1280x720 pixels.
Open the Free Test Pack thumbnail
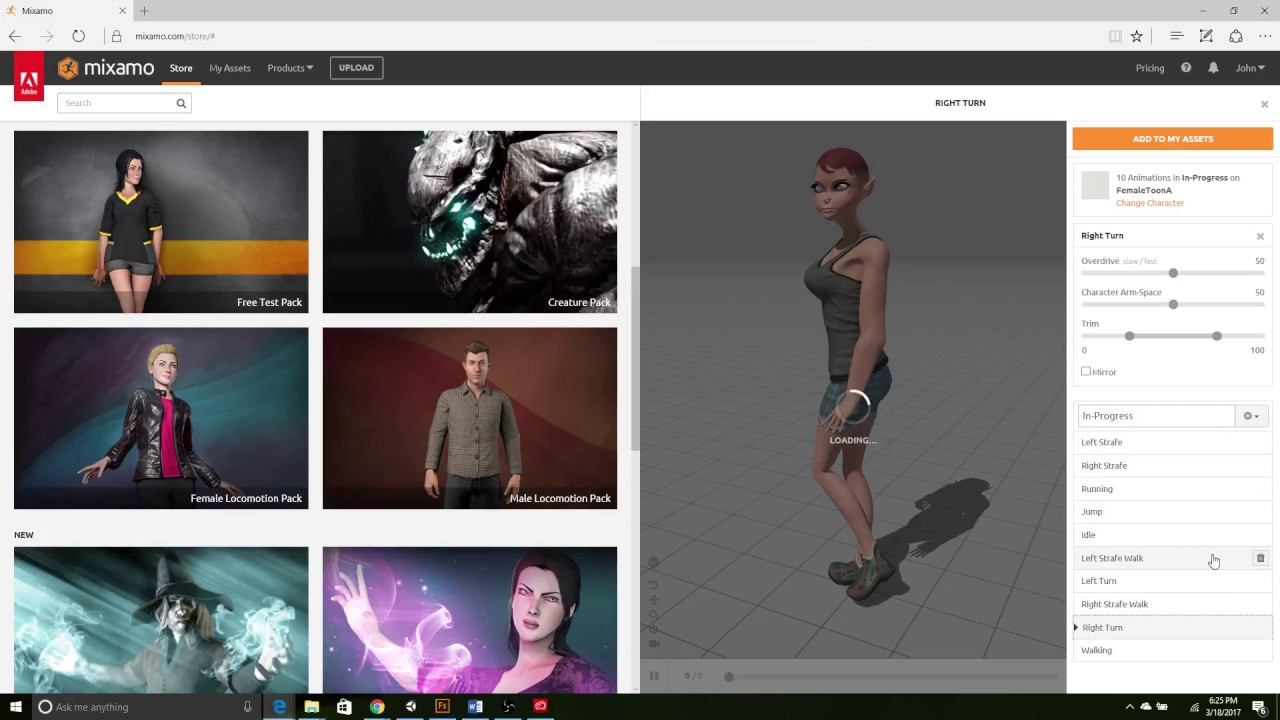click(161, 222)
